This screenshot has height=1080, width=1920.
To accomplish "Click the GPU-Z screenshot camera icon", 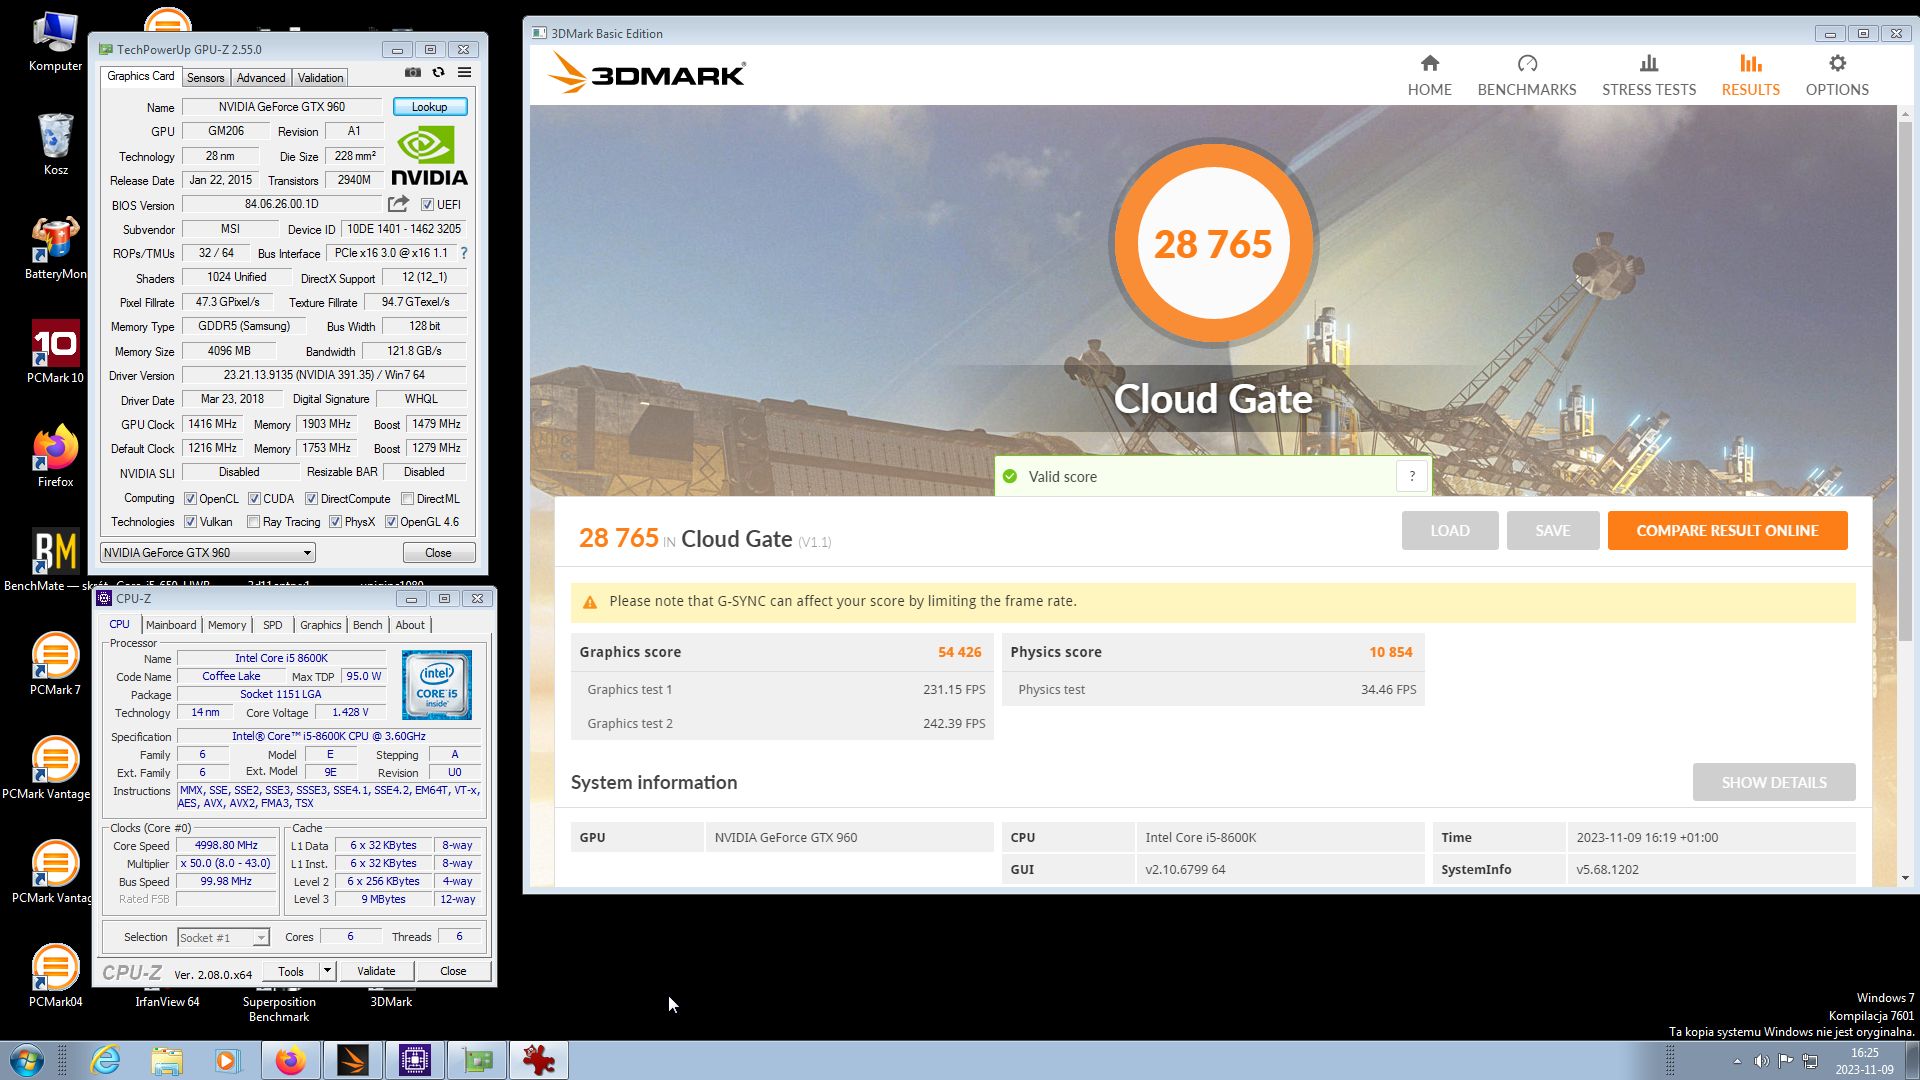I will [413, 73].
